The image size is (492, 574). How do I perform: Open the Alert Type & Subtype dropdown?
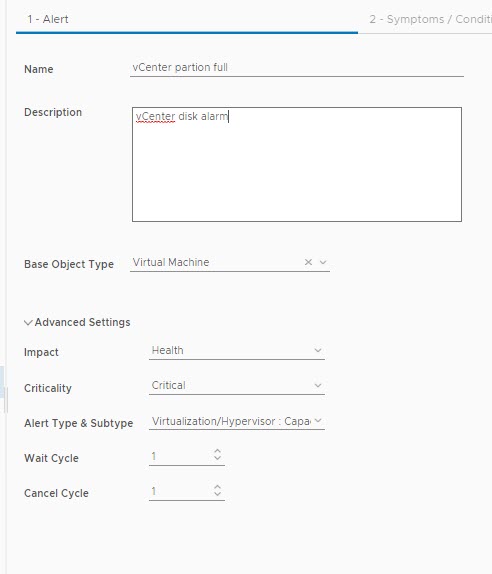[x=236, y=421]
